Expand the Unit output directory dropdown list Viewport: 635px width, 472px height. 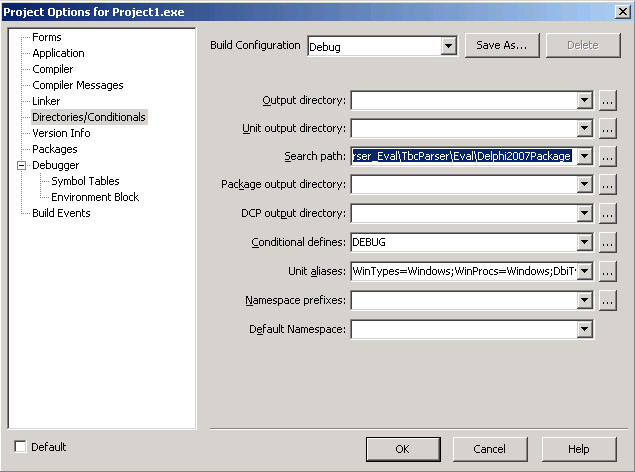pos(584,129)
